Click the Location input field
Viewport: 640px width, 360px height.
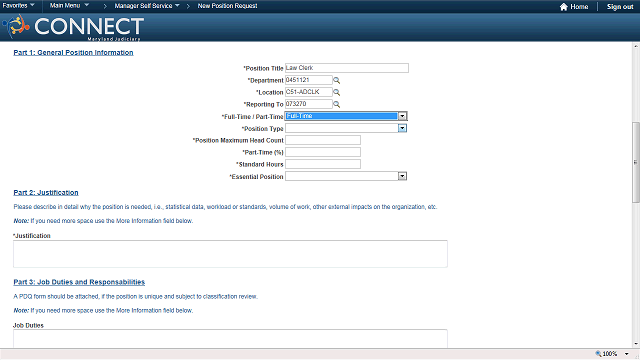309,92
